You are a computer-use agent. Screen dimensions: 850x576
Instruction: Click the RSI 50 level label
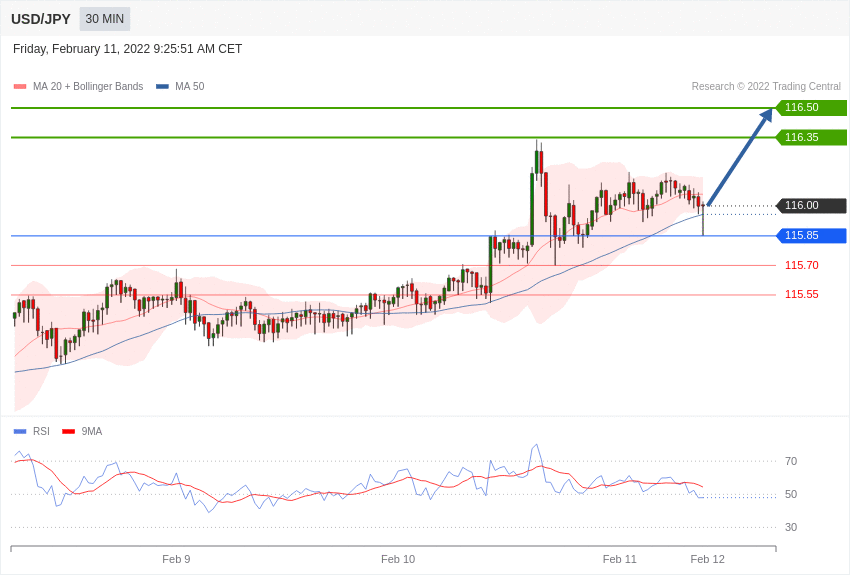click(791, 494)
